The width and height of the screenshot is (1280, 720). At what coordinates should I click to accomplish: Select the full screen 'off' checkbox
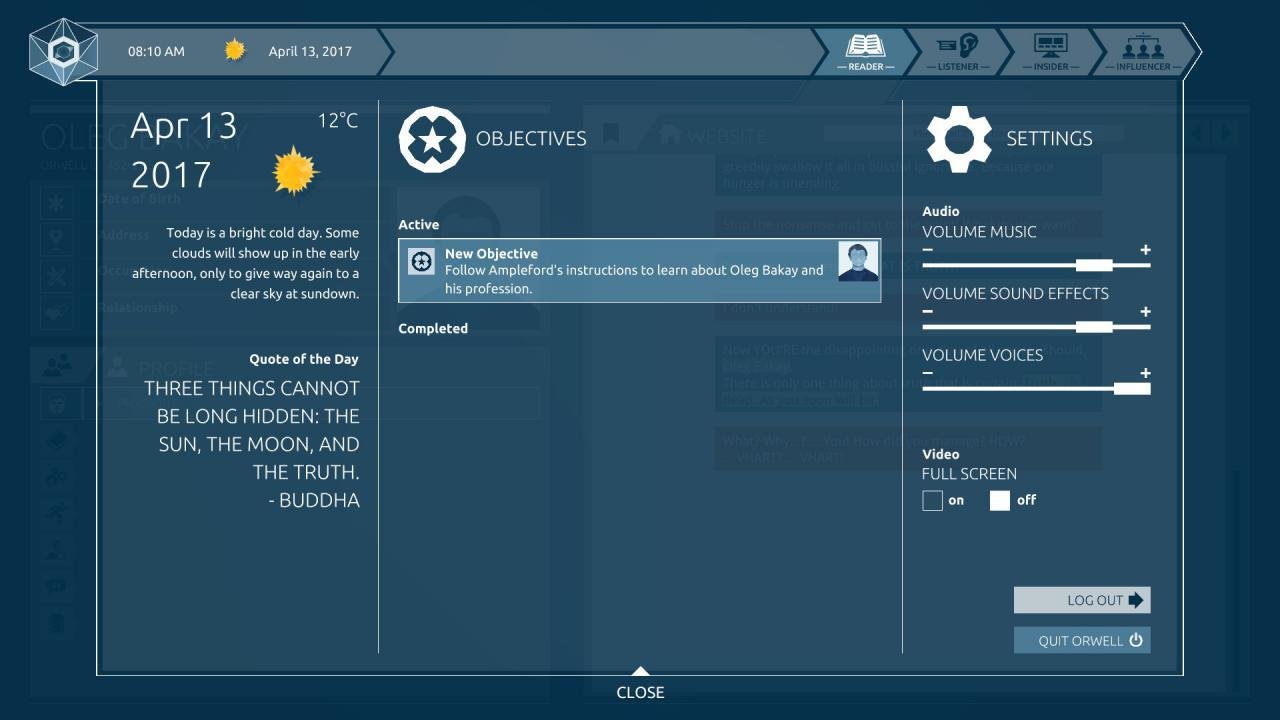coord(999,501)
